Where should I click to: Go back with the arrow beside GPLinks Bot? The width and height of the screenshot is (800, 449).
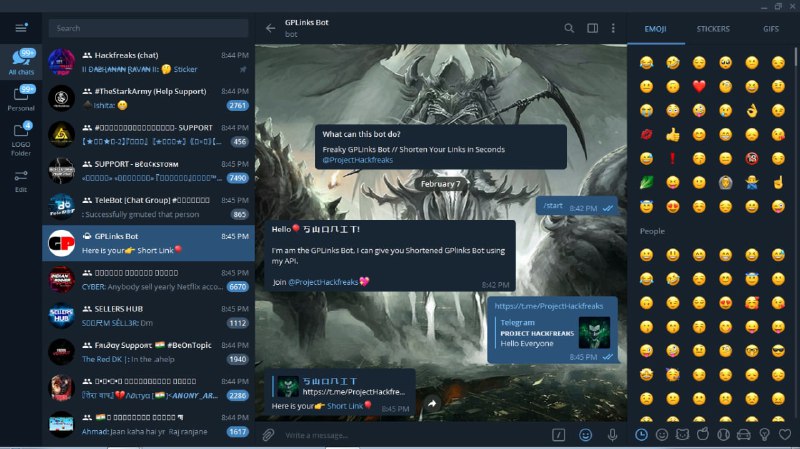point(270,28)
